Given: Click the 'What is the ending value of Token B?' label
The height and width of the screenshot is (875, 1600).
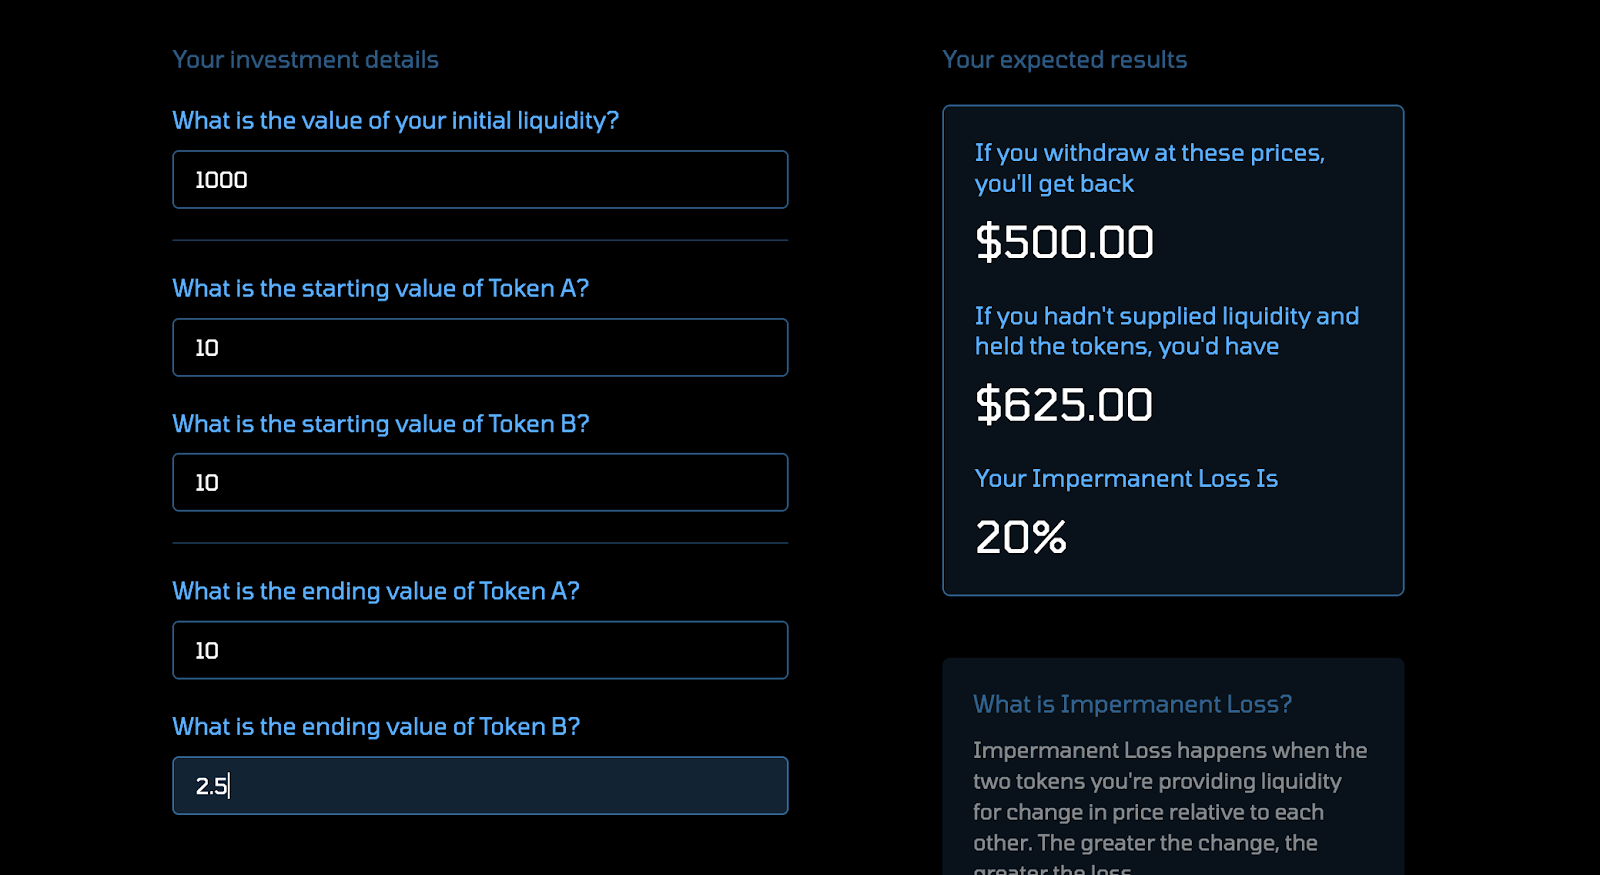Looking at the screenshot, I should [x=375, y=726].
